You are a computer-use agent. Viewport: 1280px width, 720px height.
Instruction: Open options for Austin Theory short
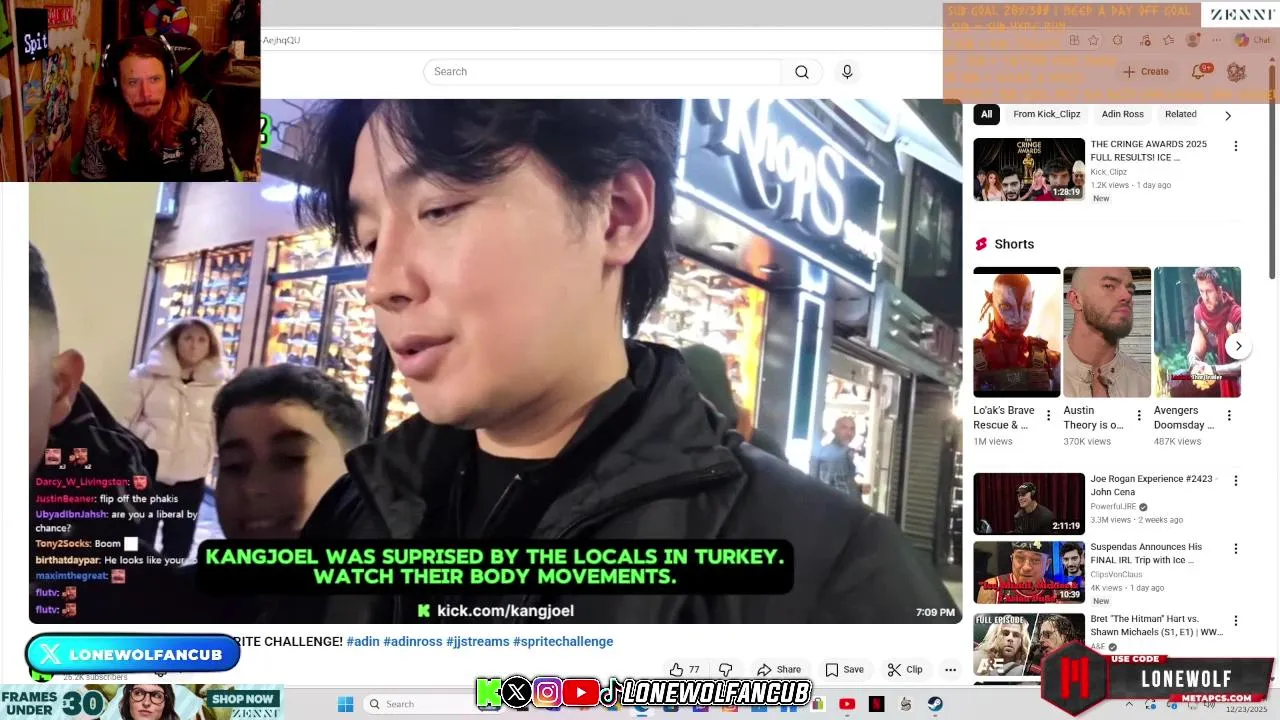[x=1138, y=415]
